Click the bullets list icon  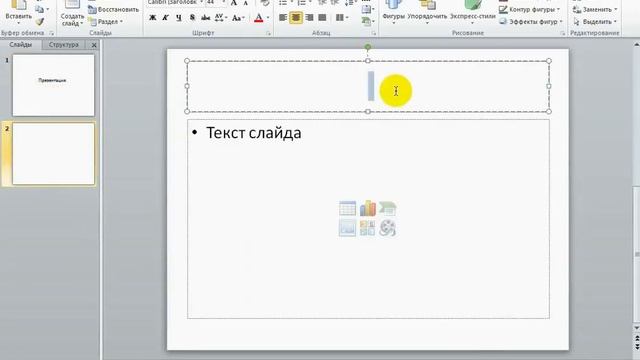click(284, 3)
